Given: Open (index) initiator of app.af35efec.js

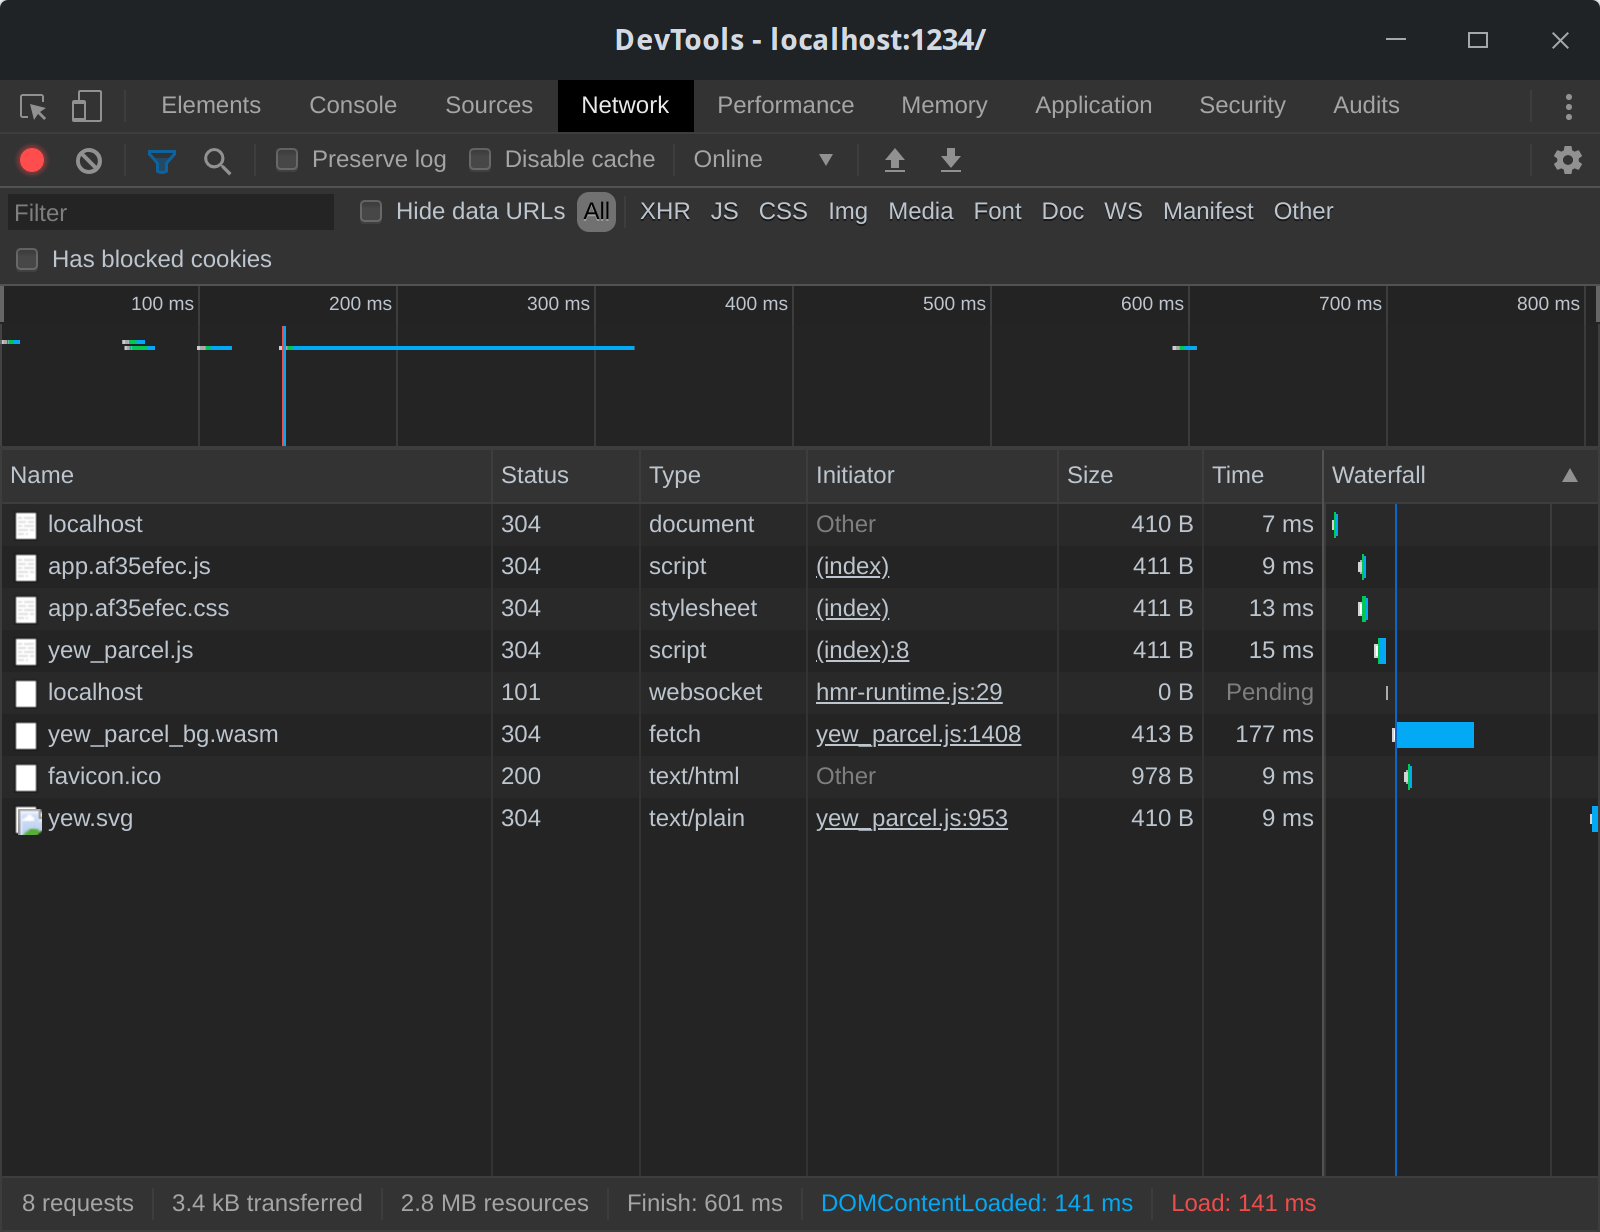Looking at the screenshot, I should (852, 566).
